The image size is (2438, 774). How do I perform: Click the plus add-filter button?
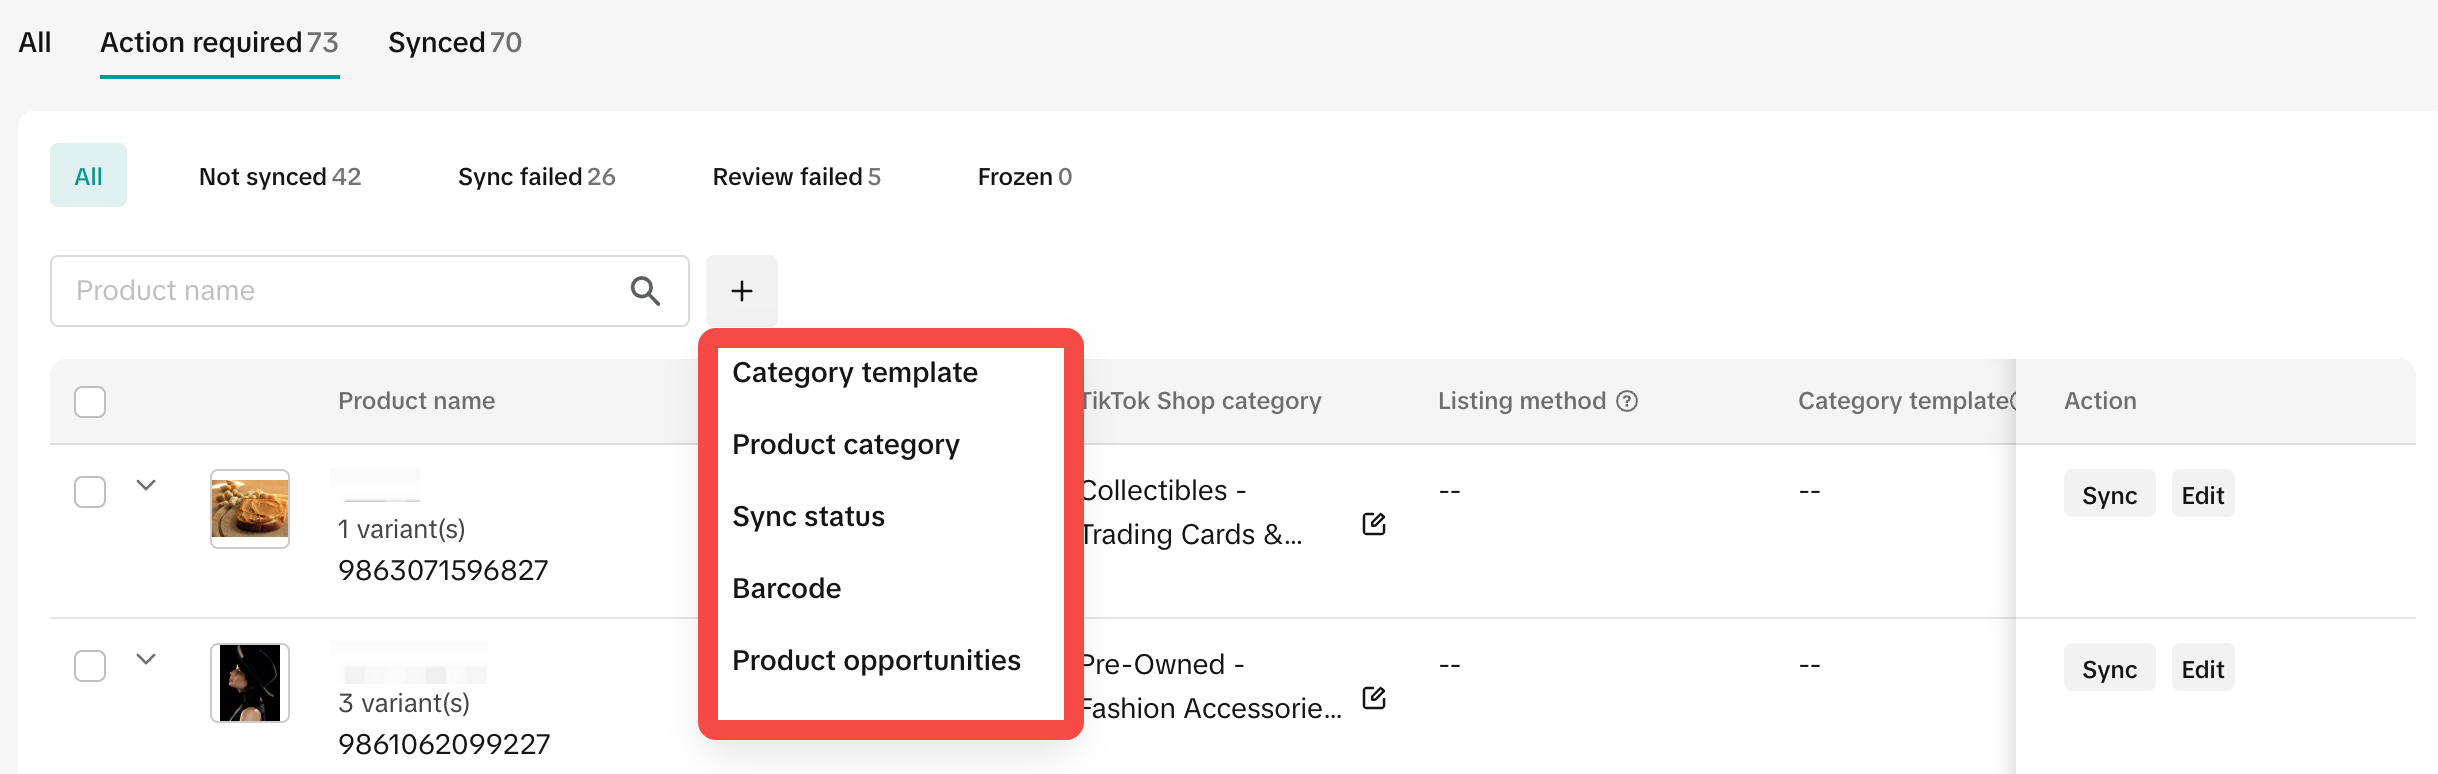coord(741,291)
